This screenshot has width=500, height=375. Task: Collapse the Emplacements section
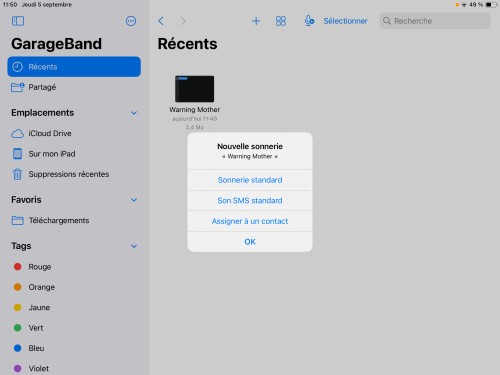click(x=134, y=113)
